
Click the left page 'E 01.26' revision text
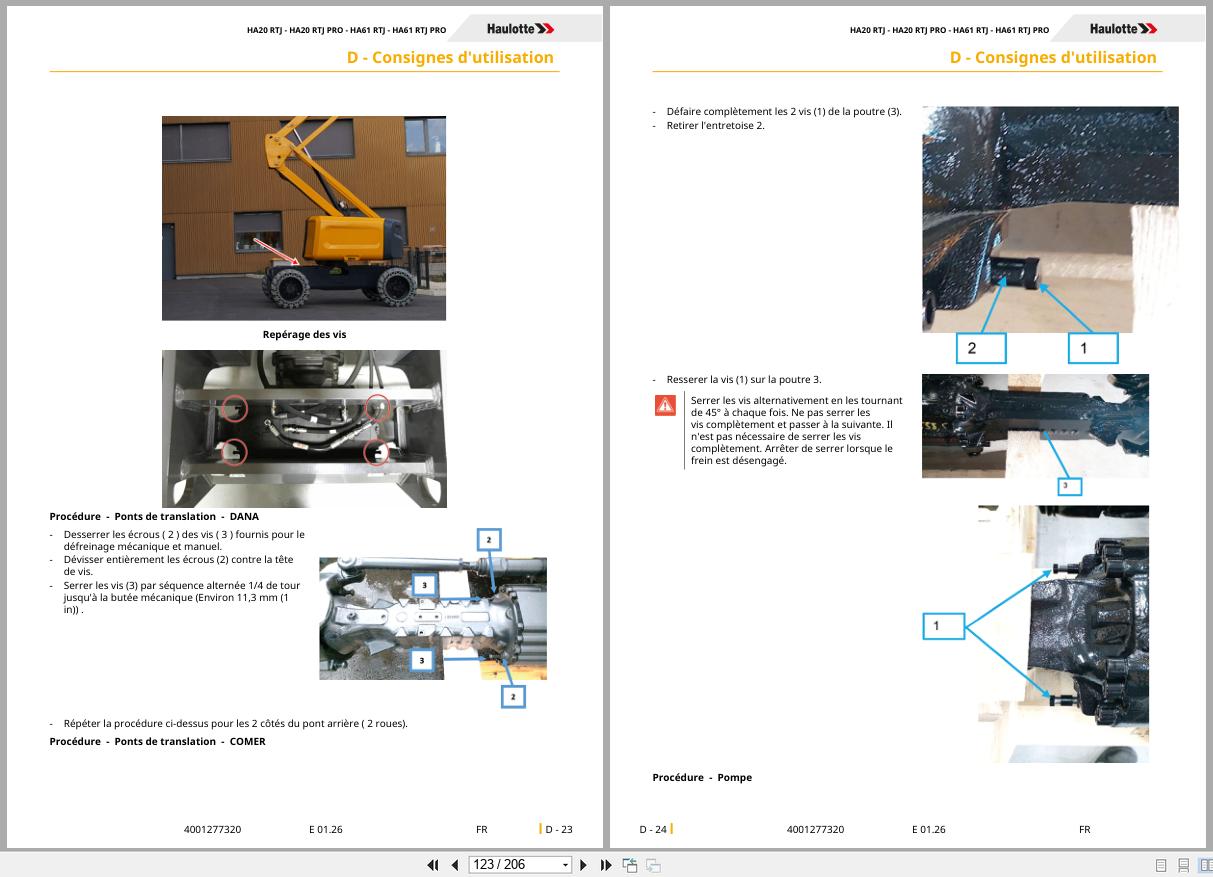[326, 829]
